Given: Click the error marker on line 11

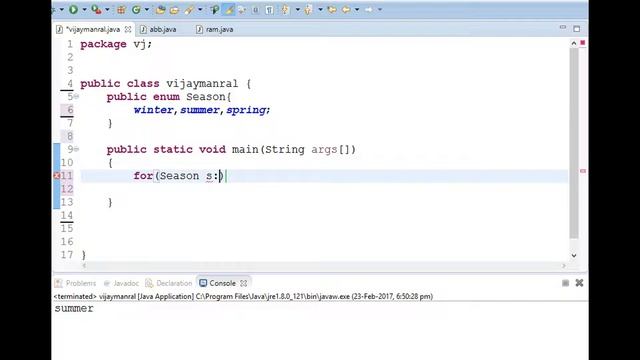Looking at the screenshot, I should pos(57,176).
